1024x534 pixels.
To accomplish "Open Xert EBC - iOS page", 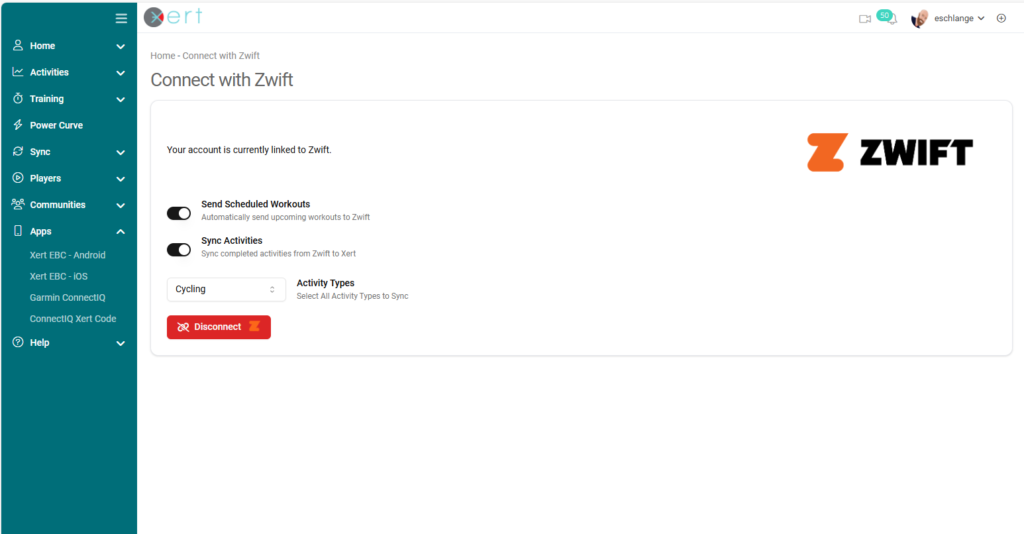I will click(x=58, y=276).
